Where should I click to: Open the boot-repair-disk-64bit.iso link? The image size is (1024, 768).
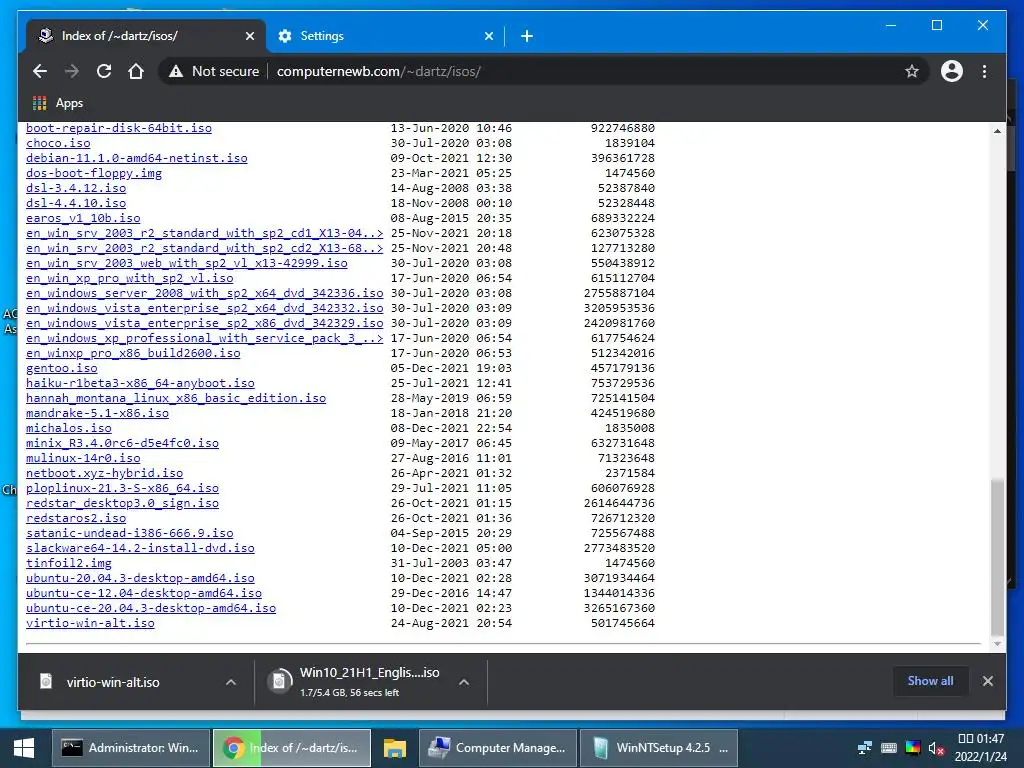coord(119,128)
